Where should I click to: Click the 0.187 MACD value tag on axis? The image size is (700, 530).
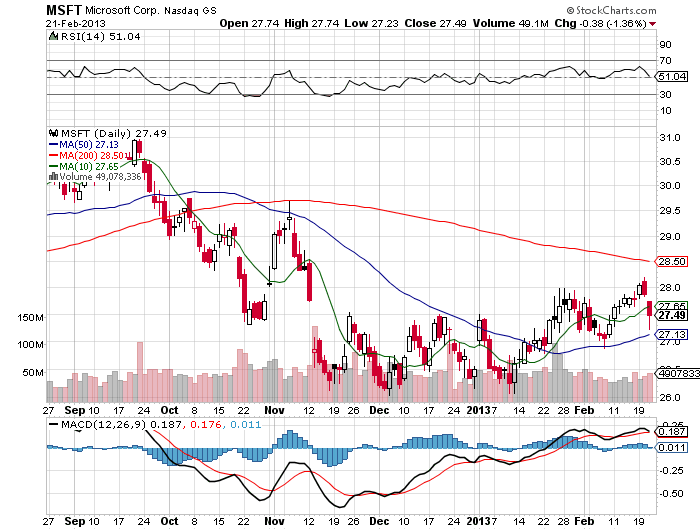(x=672, y=431)
